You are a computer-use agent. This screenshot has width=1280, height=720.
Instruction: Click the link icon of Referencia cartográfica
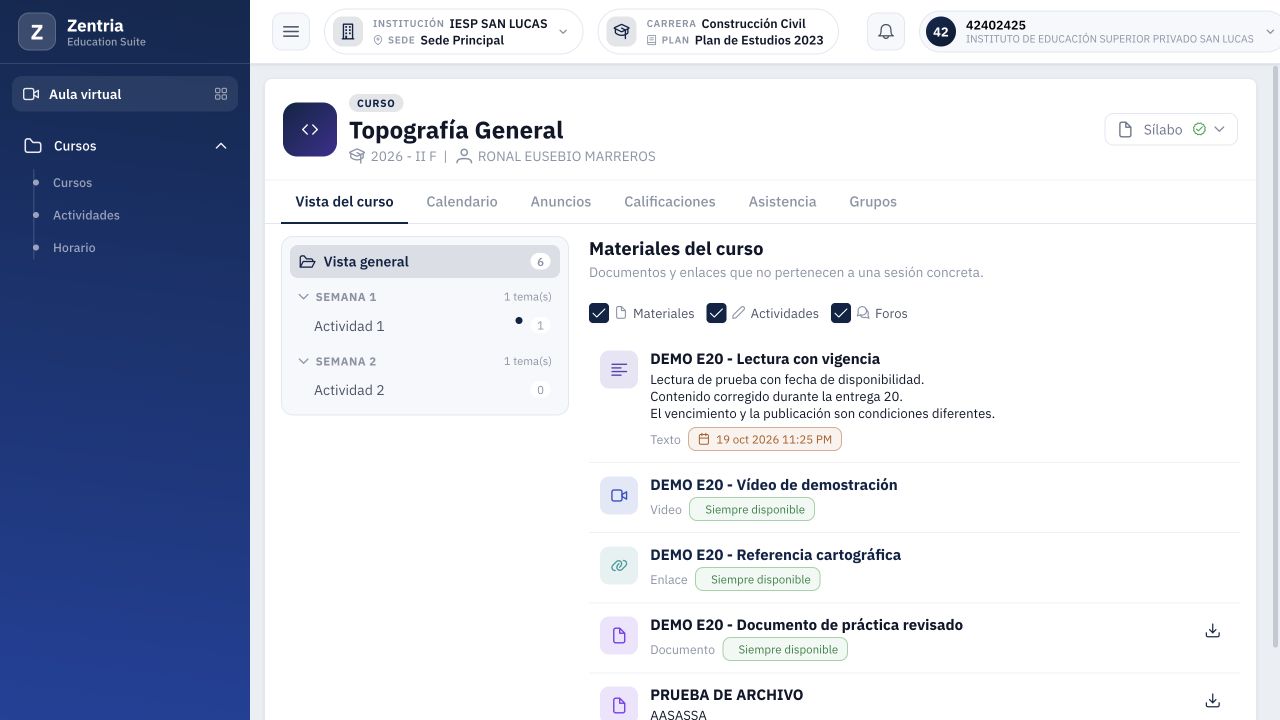coord(619,566)
